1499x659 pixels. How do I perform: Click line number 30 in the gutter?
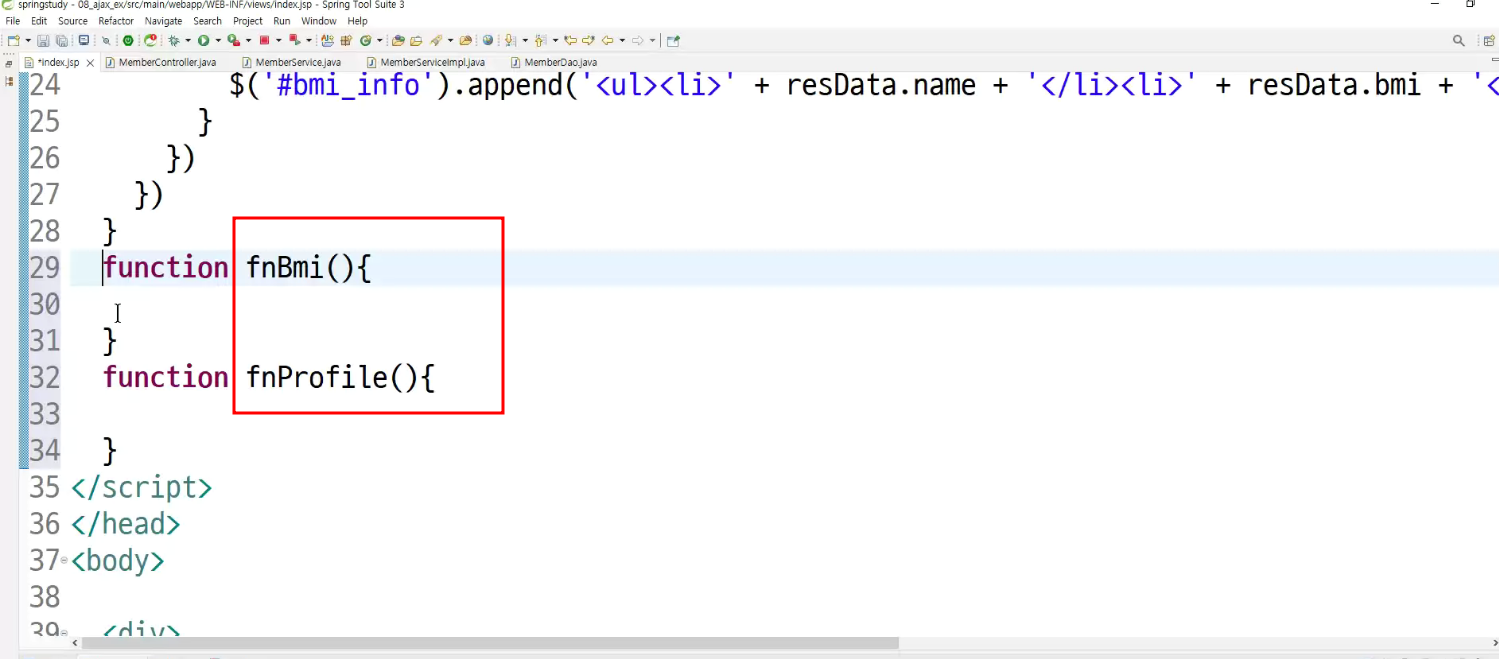click(44, 304)
